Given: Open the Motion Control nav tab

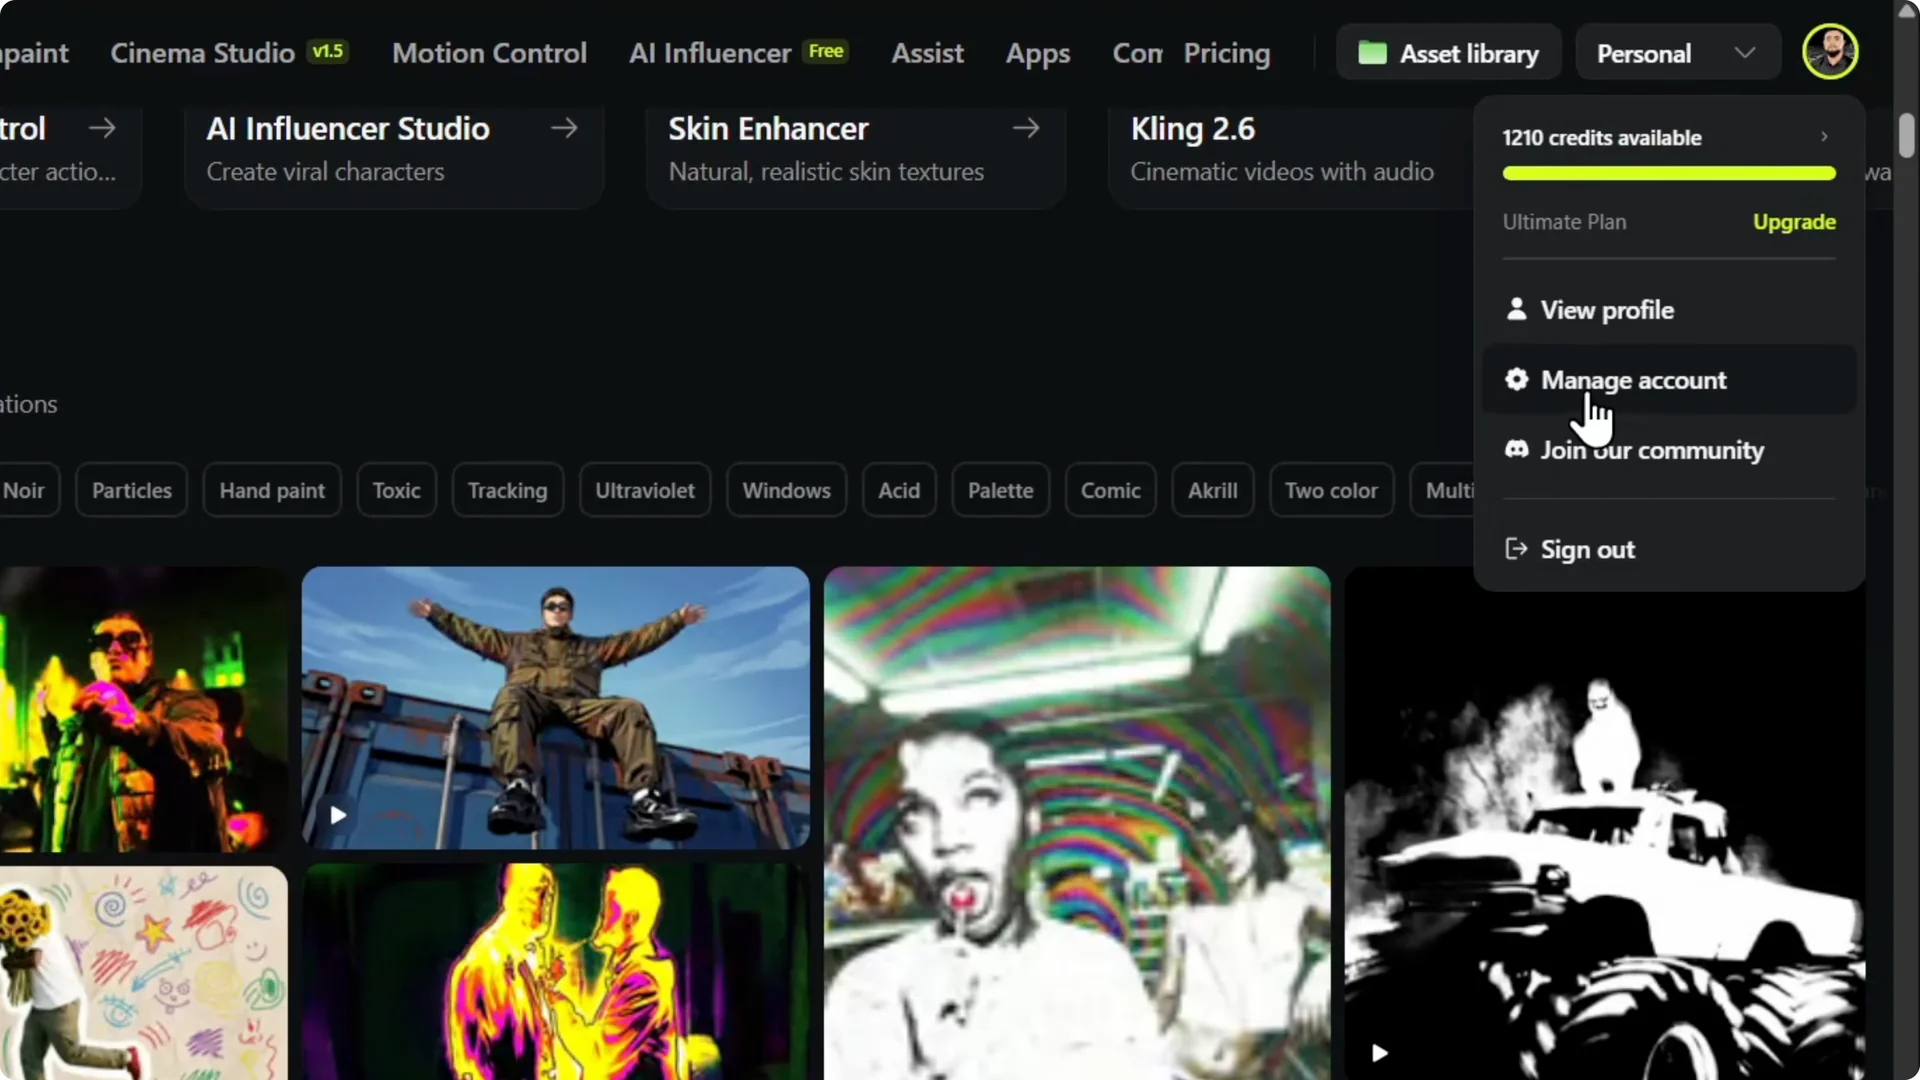Looking at the screenshot, I should 489,53.
